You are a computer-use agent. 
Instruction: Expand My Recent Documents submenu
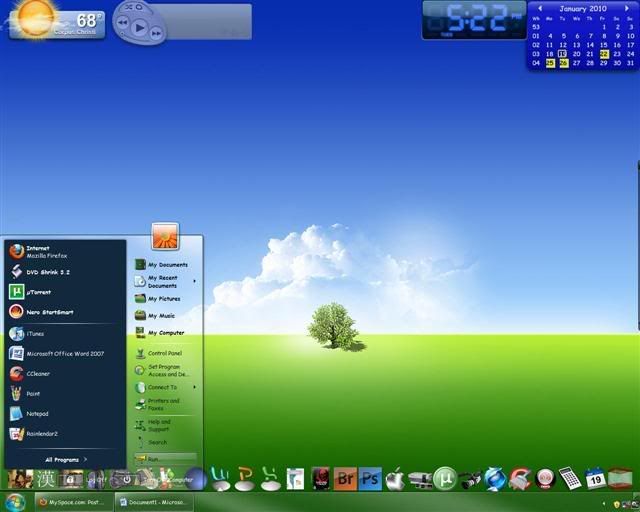click(165, 281)
